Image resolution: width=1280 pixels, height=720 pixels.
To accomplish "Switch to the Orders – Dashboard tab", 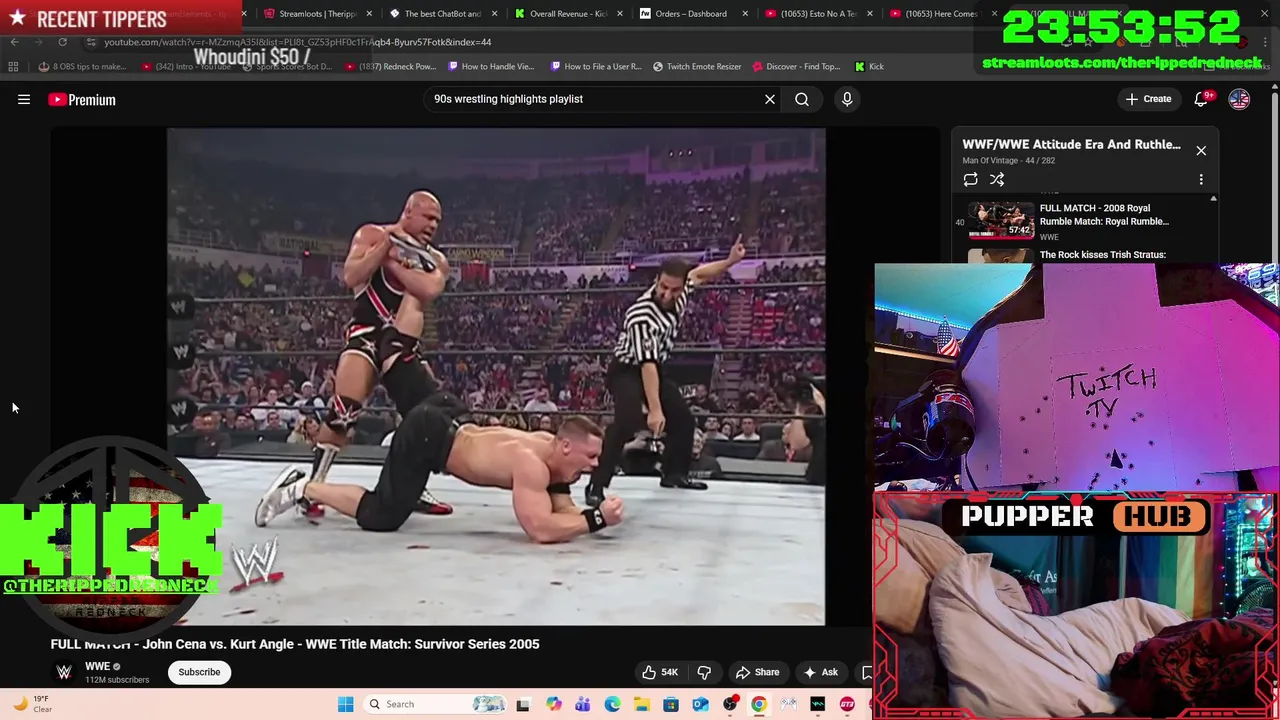I will 691,14.
